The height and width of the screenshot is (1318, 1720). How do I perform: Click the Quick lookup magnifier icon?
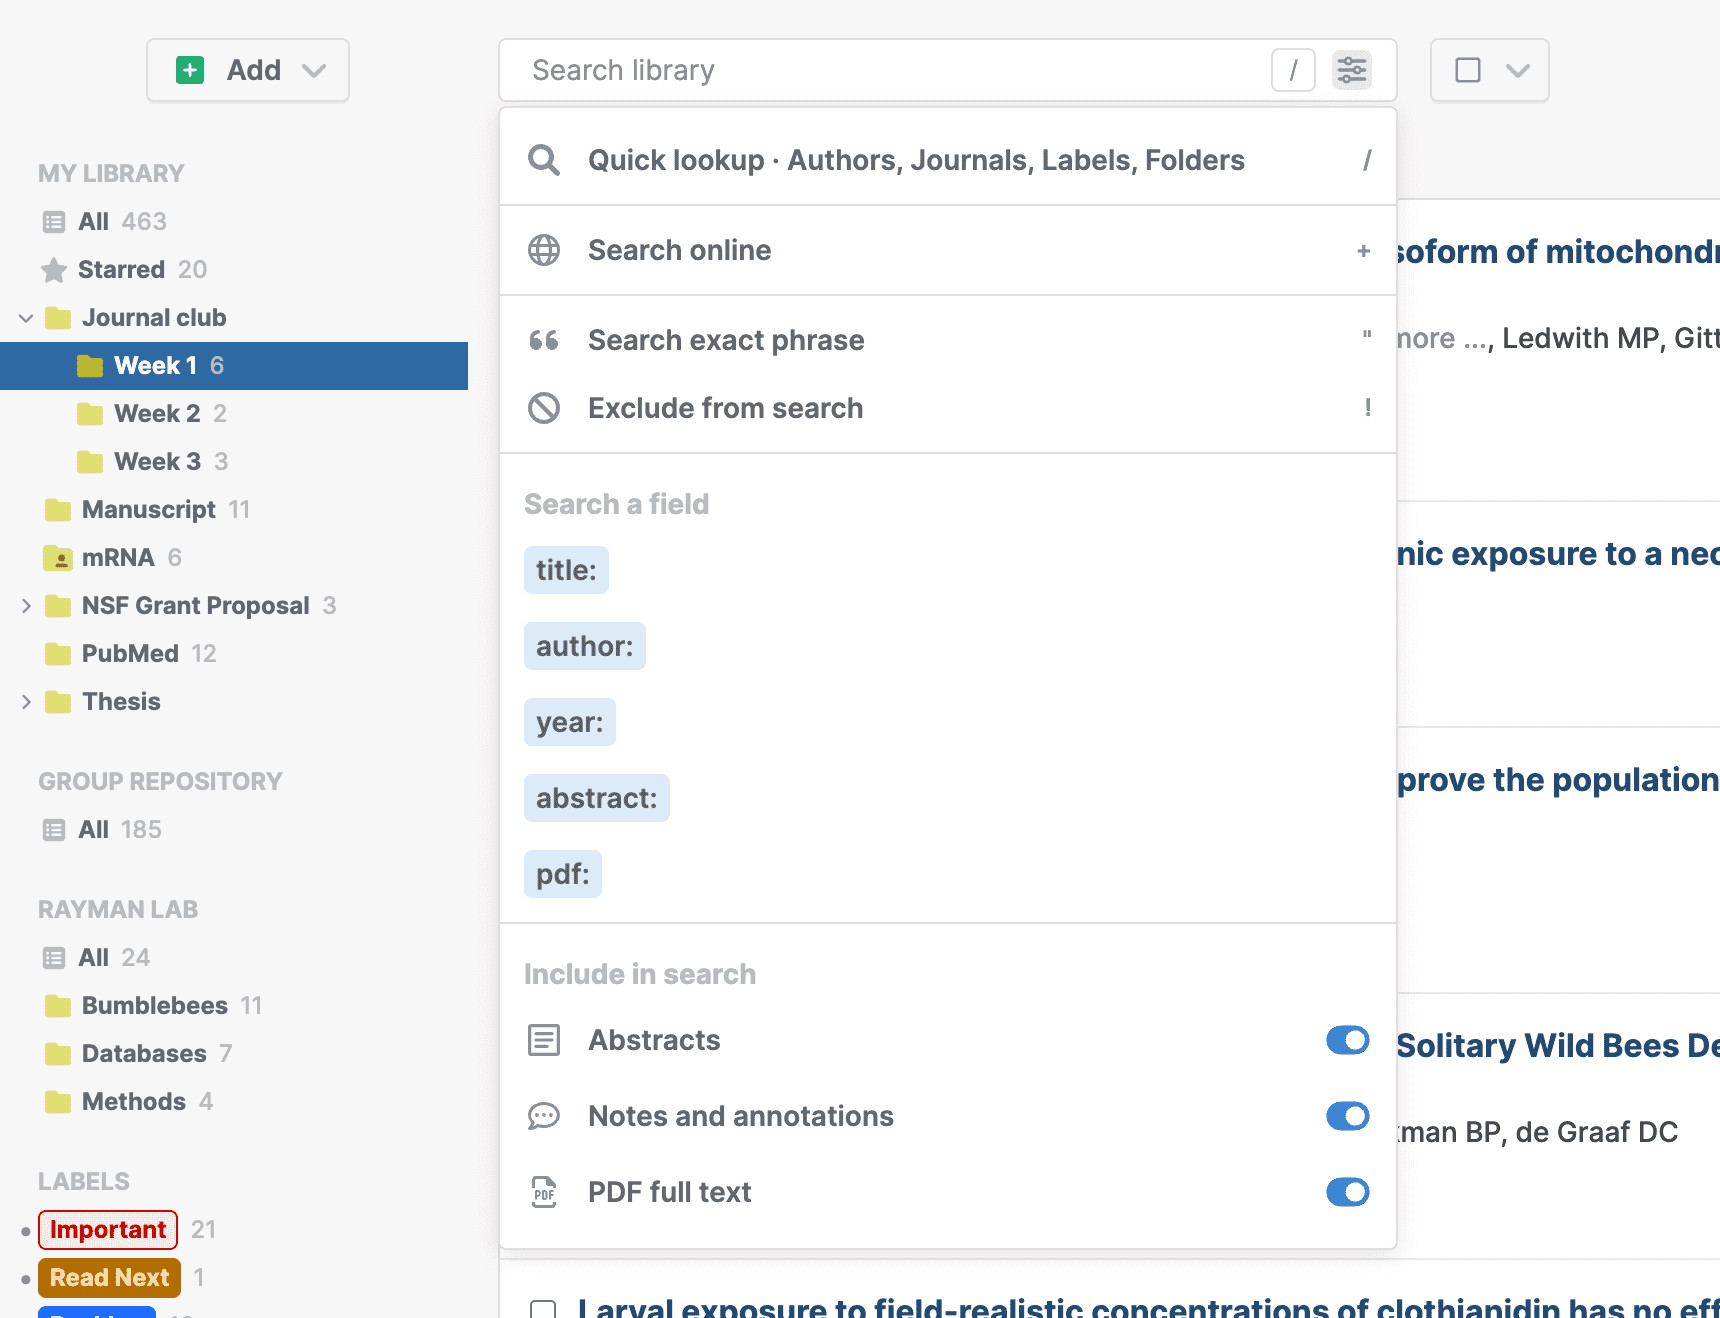point(544,160)
